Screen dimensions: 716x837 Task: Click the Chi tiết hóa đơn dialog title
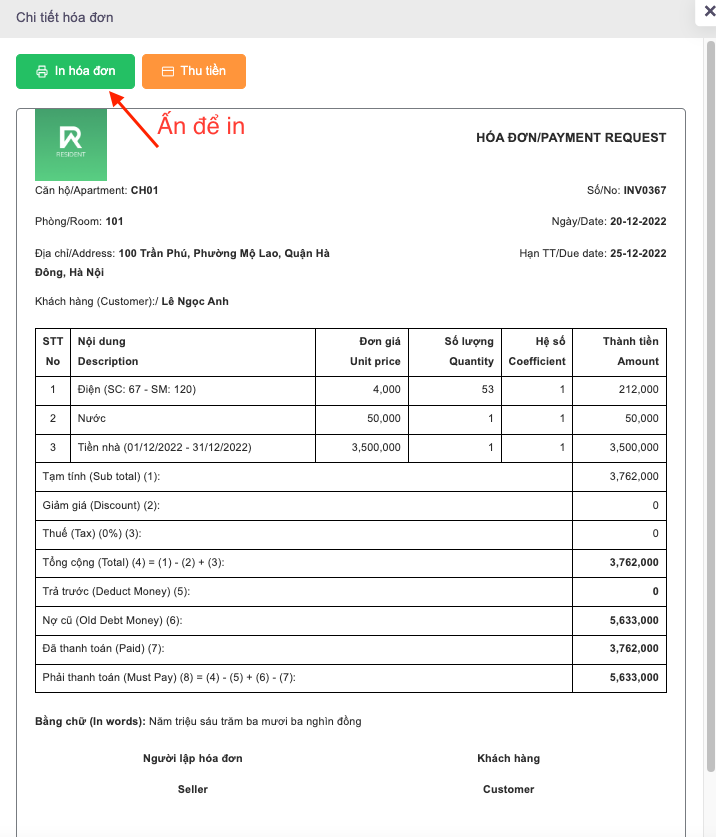65,18
